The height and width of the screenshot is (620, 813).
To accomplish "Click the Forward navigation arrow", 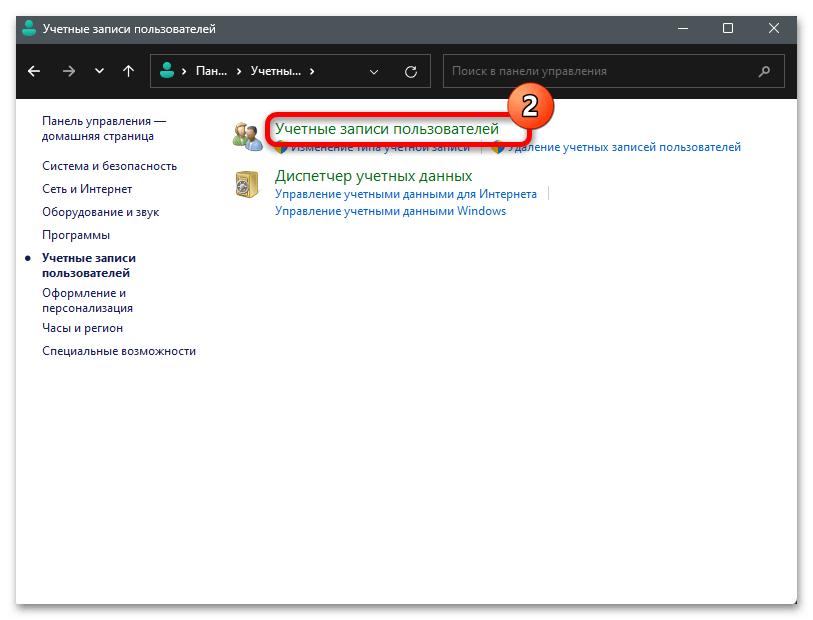I will [x=68, y=71].
